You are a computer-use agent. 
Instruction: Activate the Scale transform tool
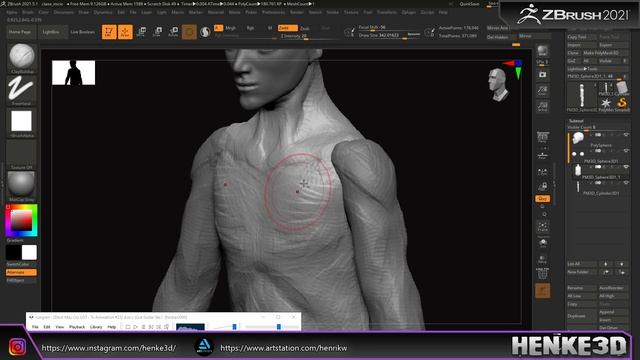[x=157, y=32]
